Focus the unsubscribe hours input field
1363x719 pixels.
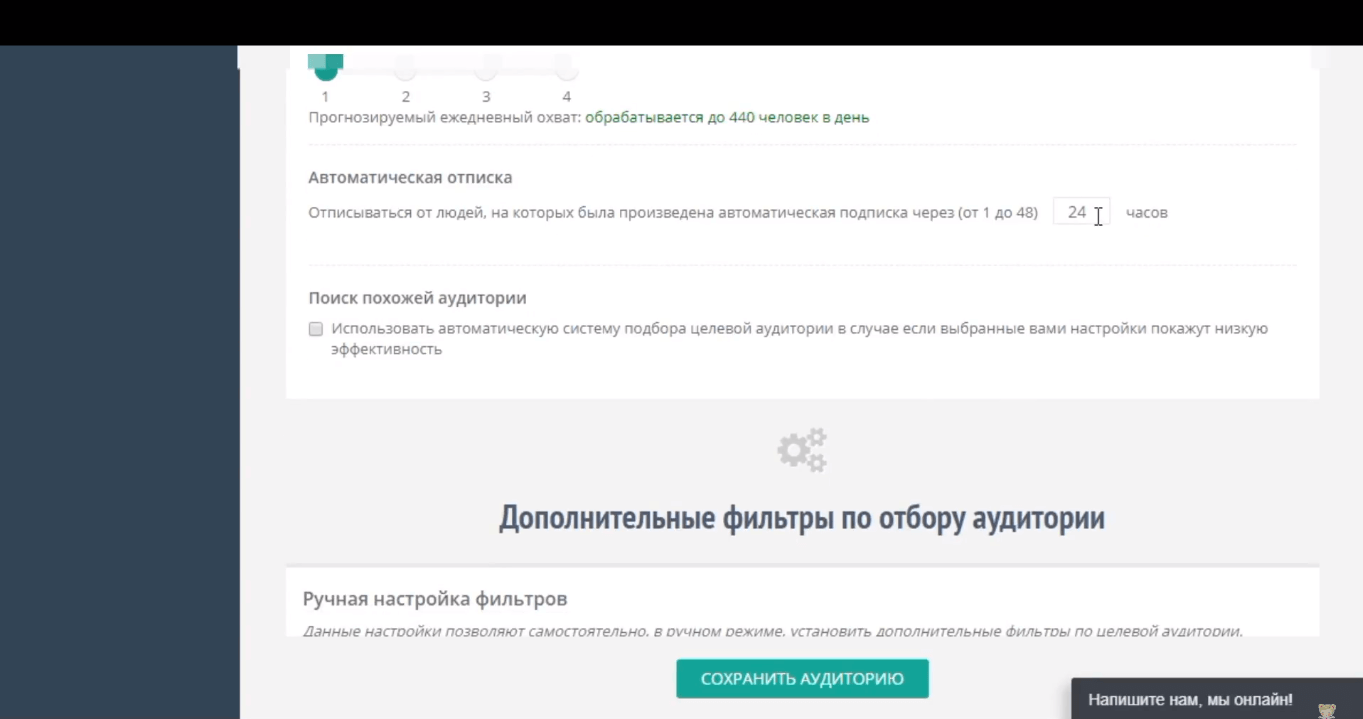tap(1076, 212)
